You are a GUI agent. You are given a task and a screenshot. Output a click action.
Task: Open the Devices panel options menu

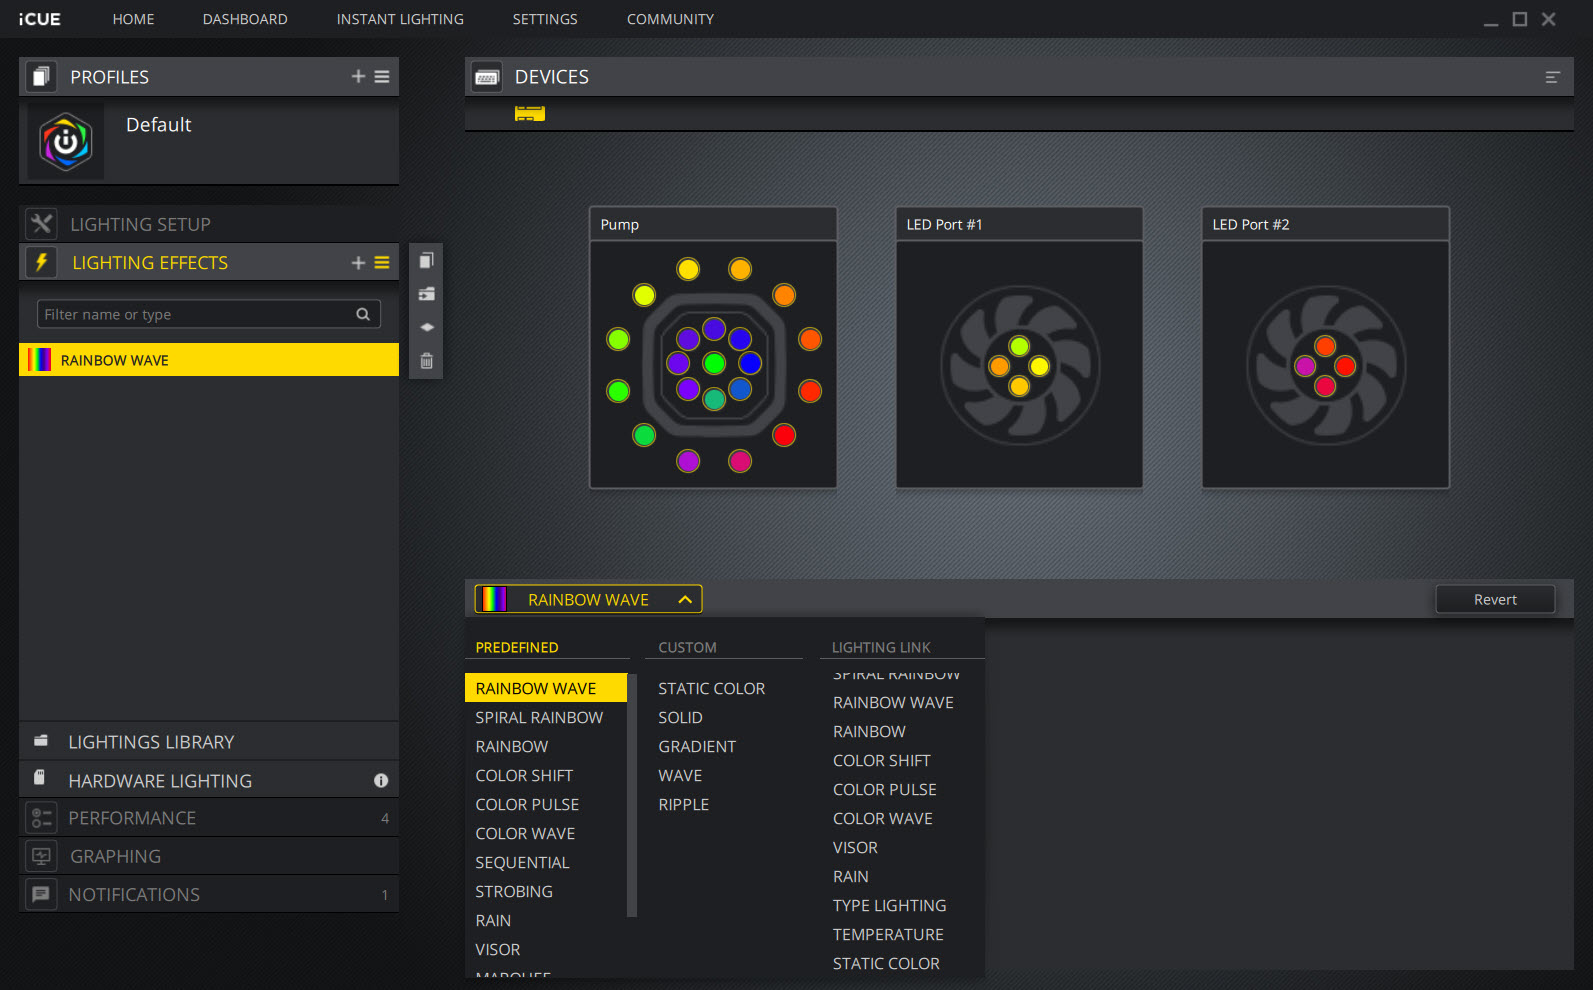pos(1552,77)
